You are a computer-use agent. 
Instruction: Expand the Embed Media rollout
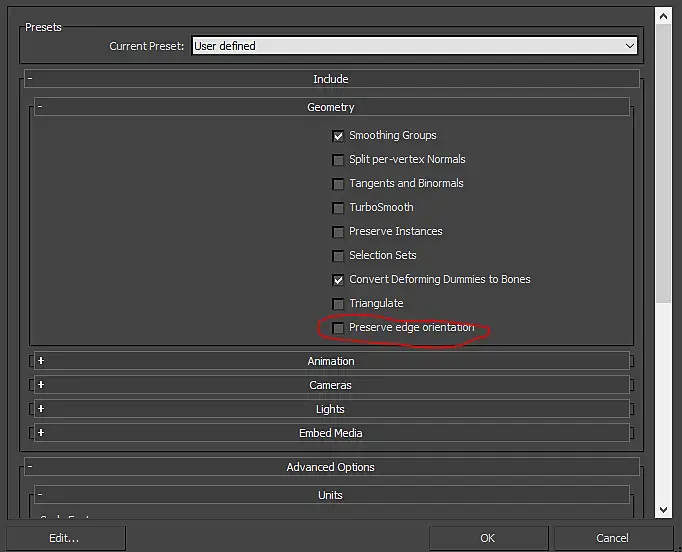click(332, 433)
